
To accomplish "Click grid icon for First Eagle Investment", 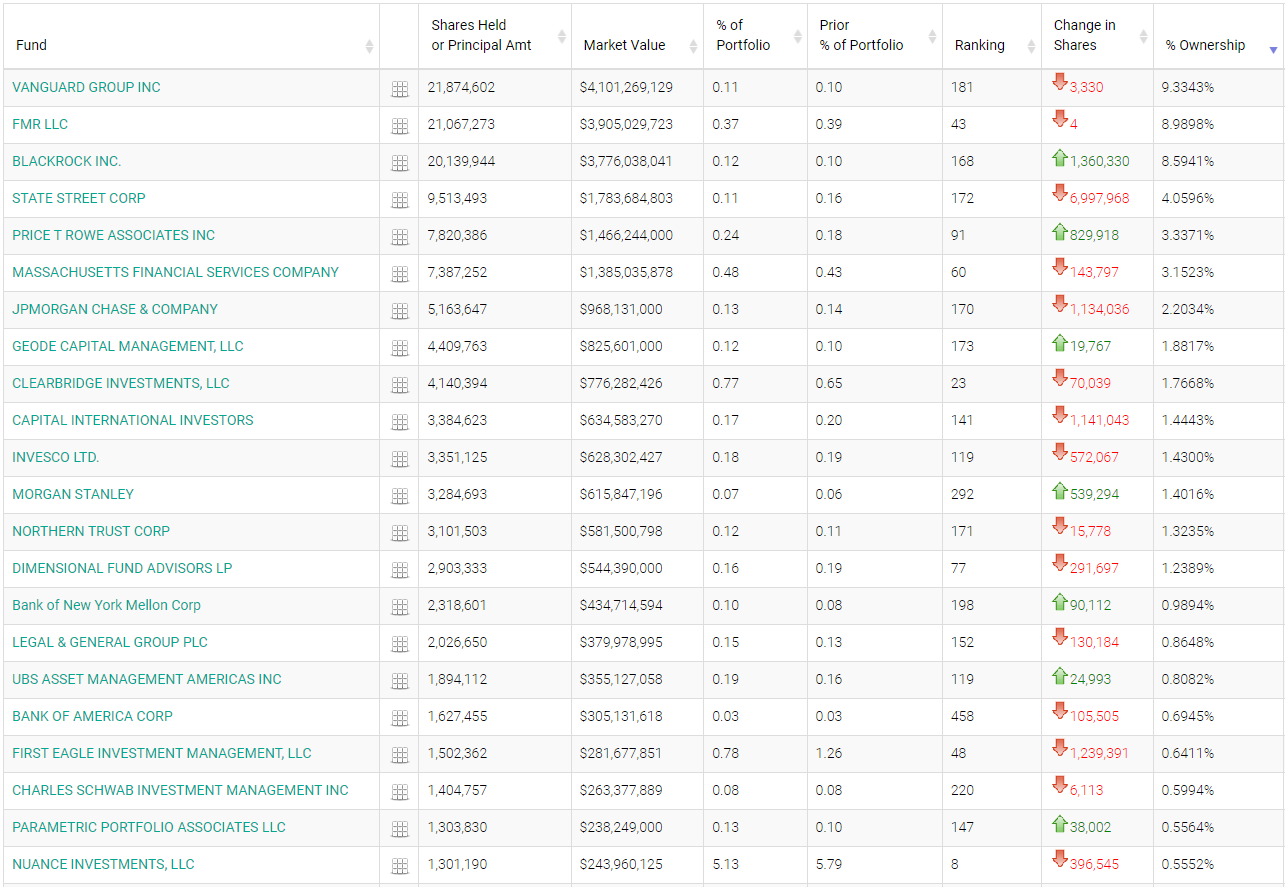I will tap(400, 755).
